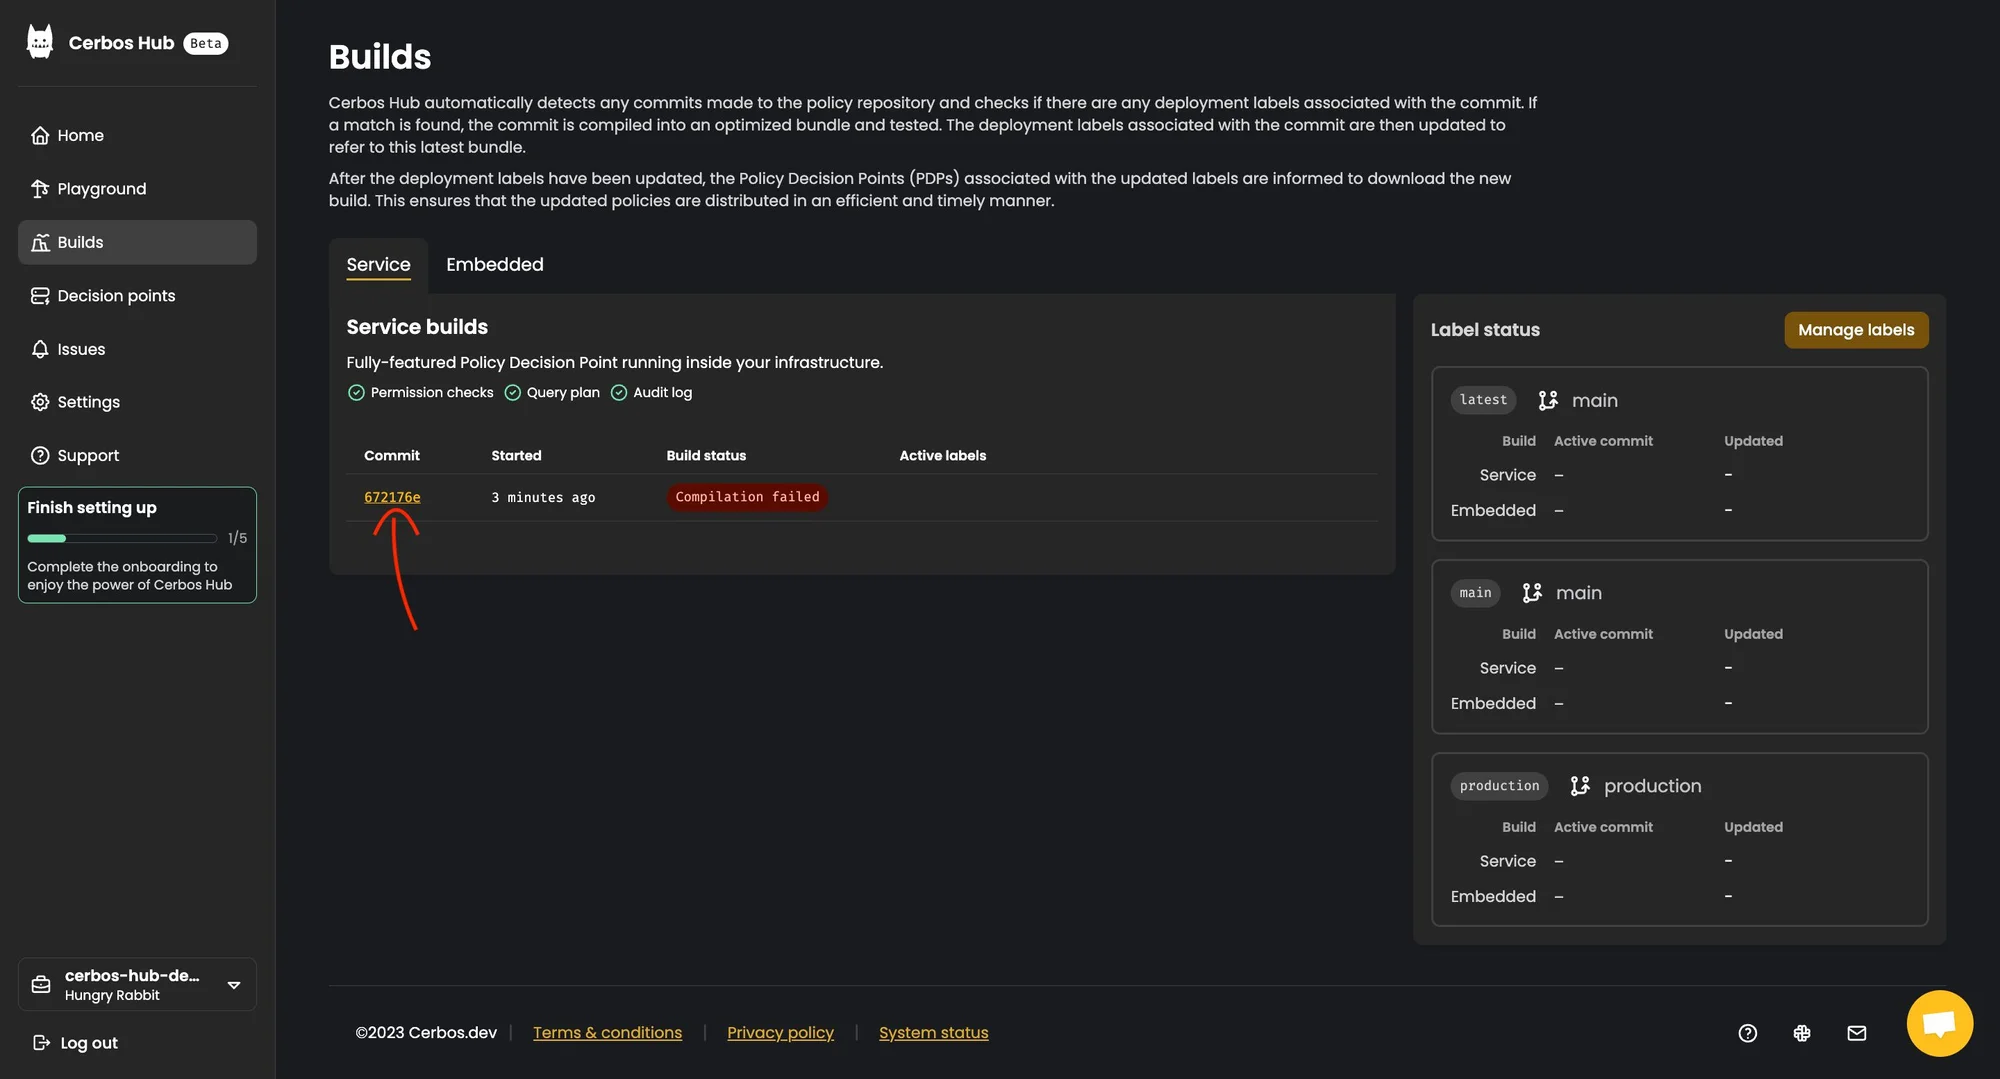Open Decision points in the sidebar
Viewport: 2000px width, 1079px height.
click(116, 296)
